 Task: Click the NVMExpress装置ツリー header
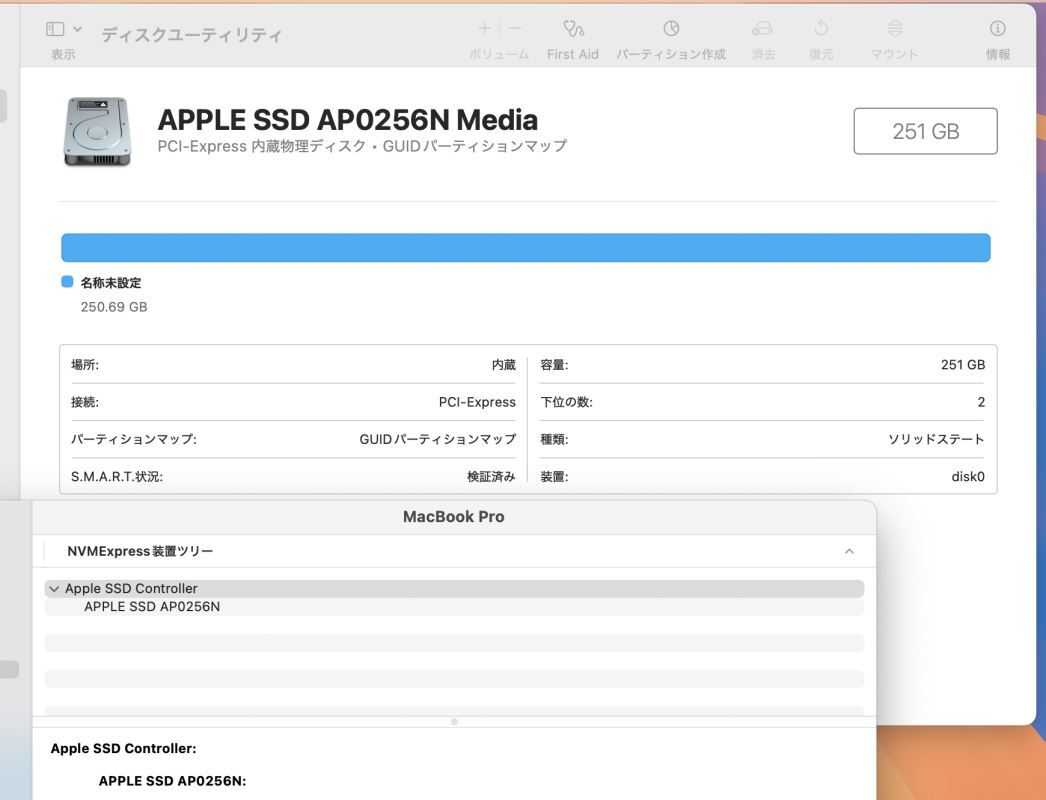[140, 551]
